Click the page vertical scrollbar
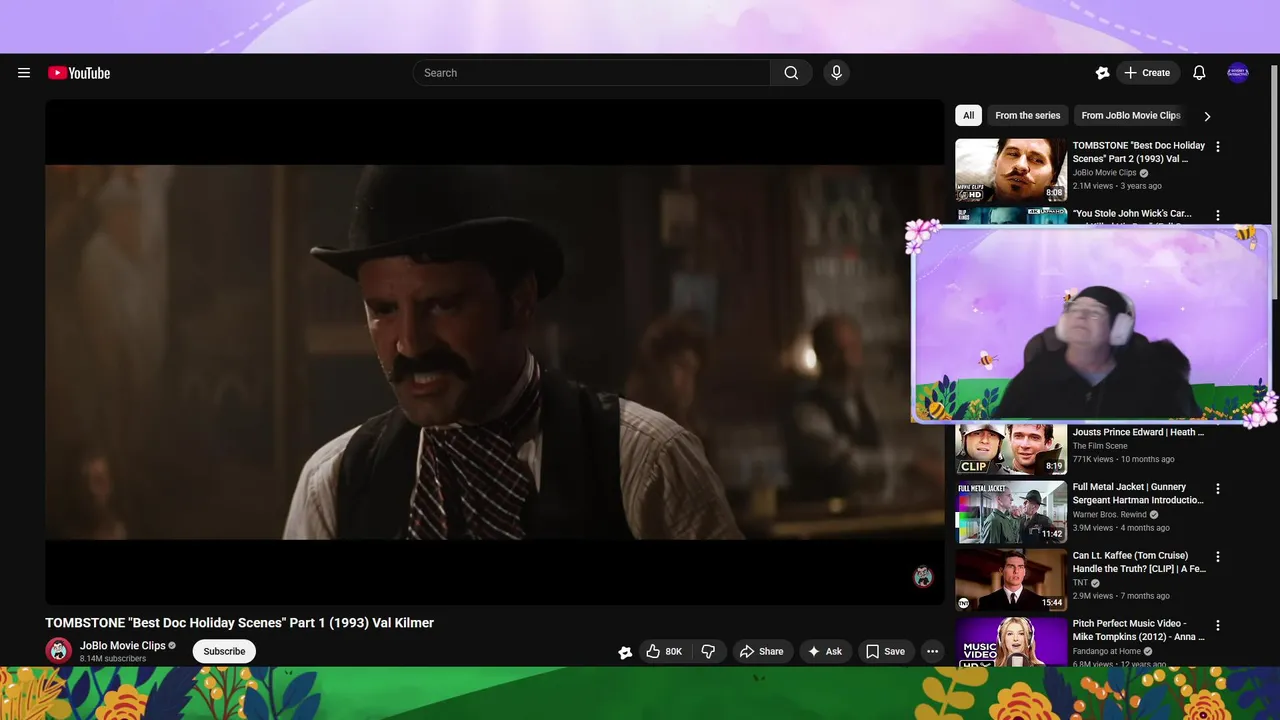Image resolution: width=1280 pixels, height=720 pixels. pyautogui.click(x=1274, y=180)
